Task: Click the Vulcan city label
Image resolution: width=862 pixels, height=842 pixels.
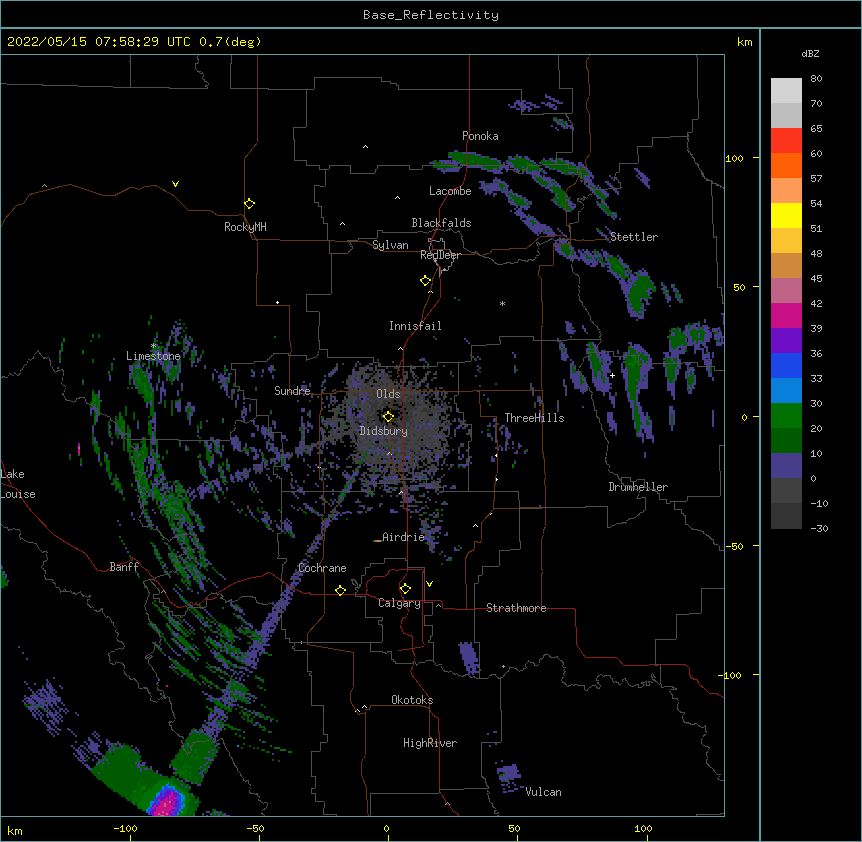Action: tap(543, 792)
